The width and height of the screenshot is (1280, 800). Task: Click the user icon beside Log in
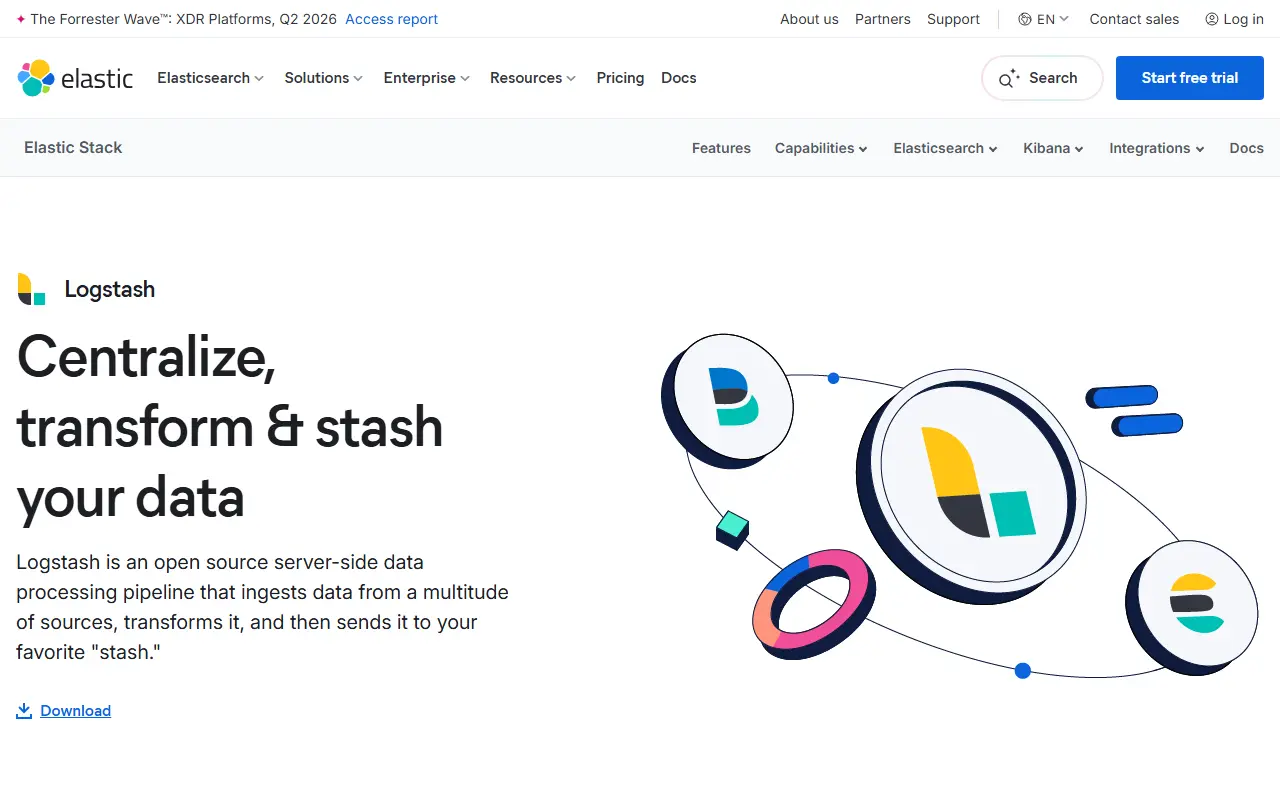(1212, 19)
